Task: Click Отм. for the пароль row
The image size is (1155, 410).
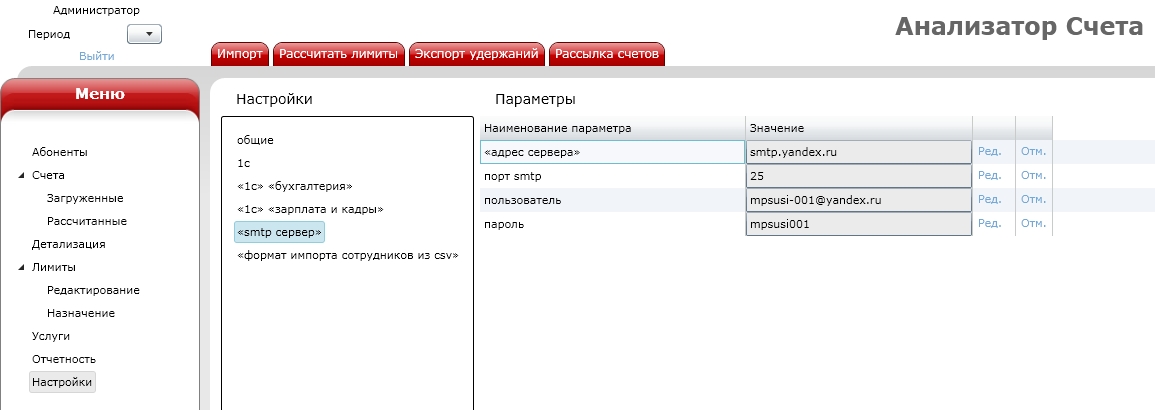Action: pos(1033,223)
